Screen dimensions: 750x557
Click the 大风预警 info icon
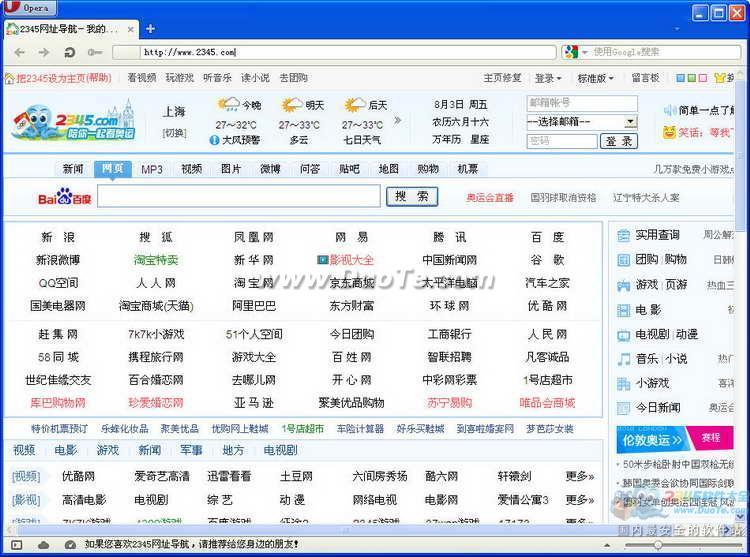point(214,140)
